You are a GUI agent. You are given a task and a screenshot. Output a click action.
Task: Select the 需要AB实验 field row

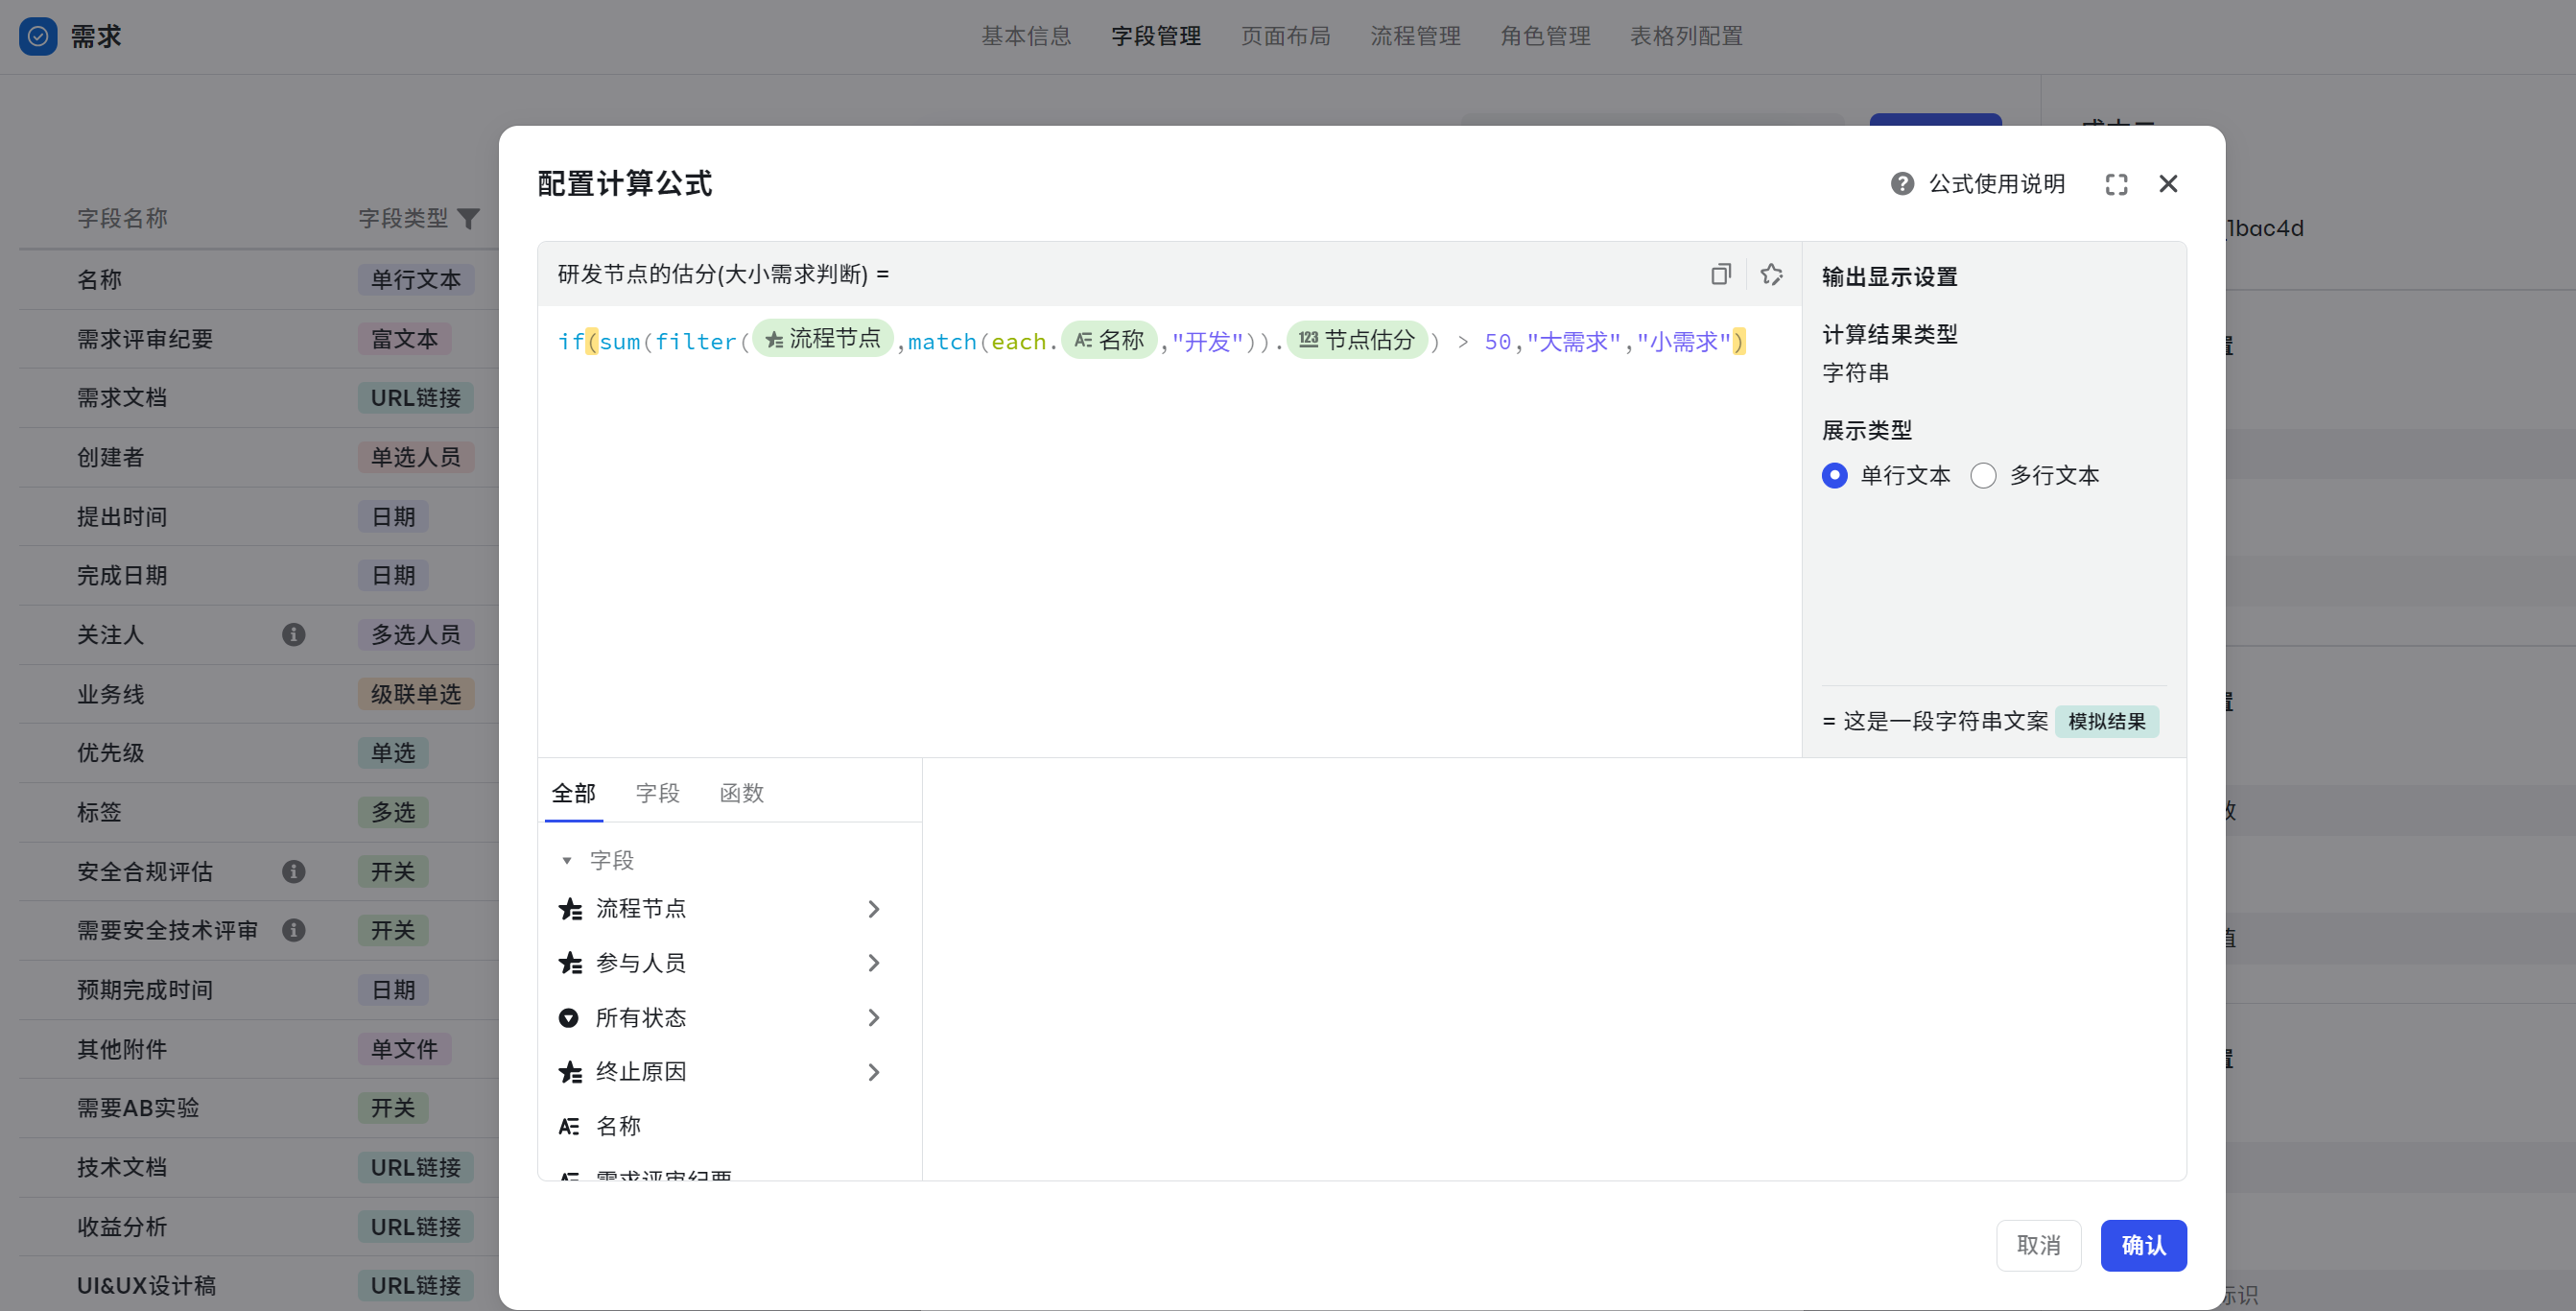pyautogui.click(x=259, y=1108)
